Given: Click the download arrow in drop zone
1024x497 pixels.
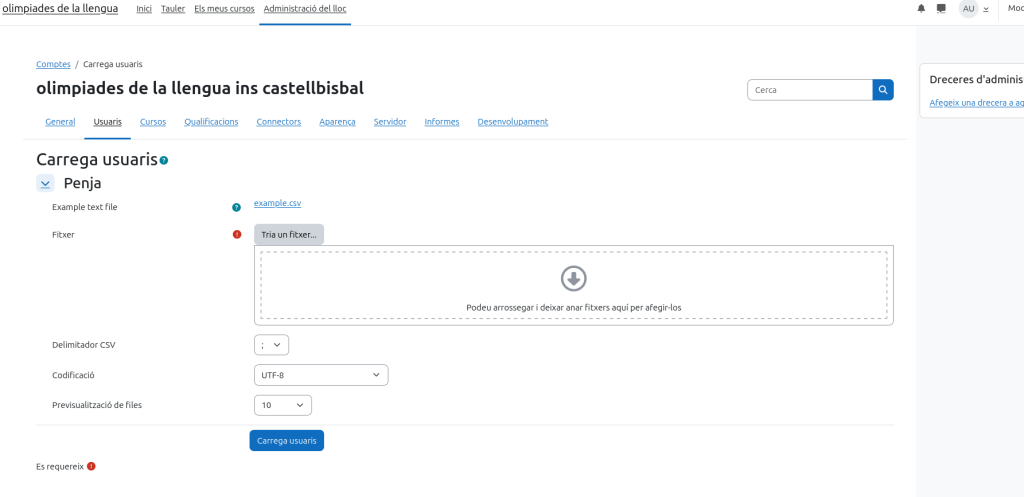Looking at the screenshot, I should (x=574, y=278).
